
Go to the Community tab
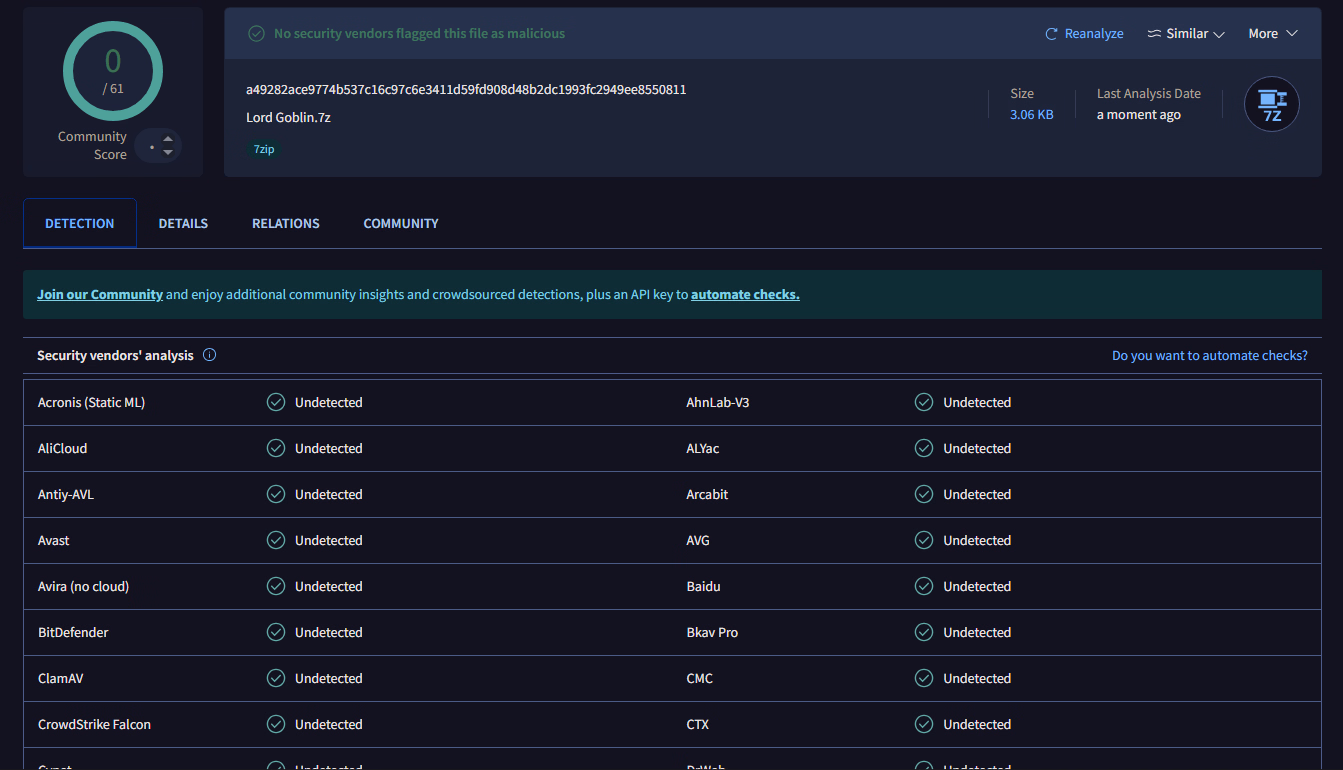coord(401,224)
